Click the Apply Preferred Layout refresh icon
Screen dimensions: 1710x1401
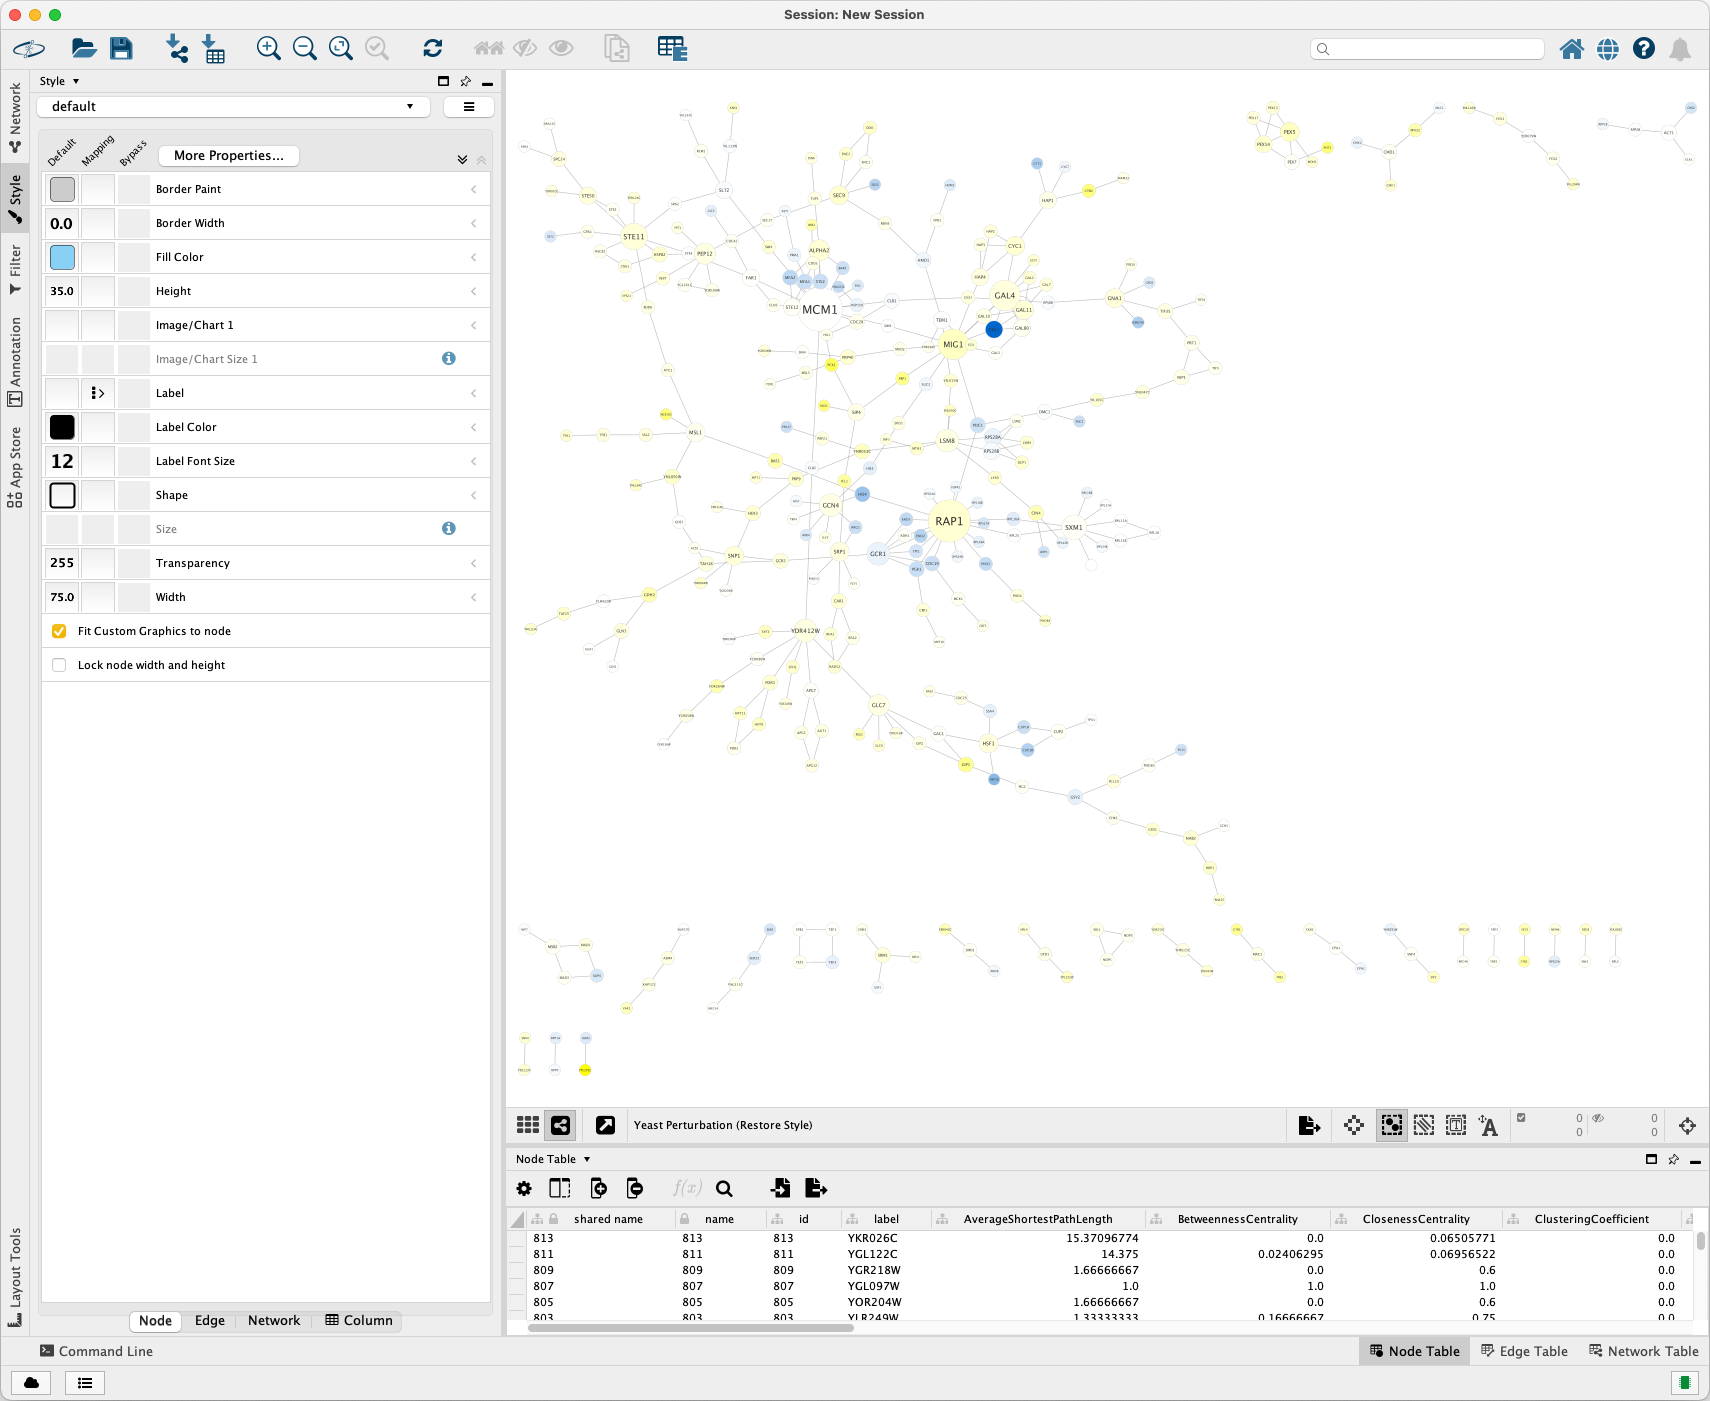click(x=432, y=48)
